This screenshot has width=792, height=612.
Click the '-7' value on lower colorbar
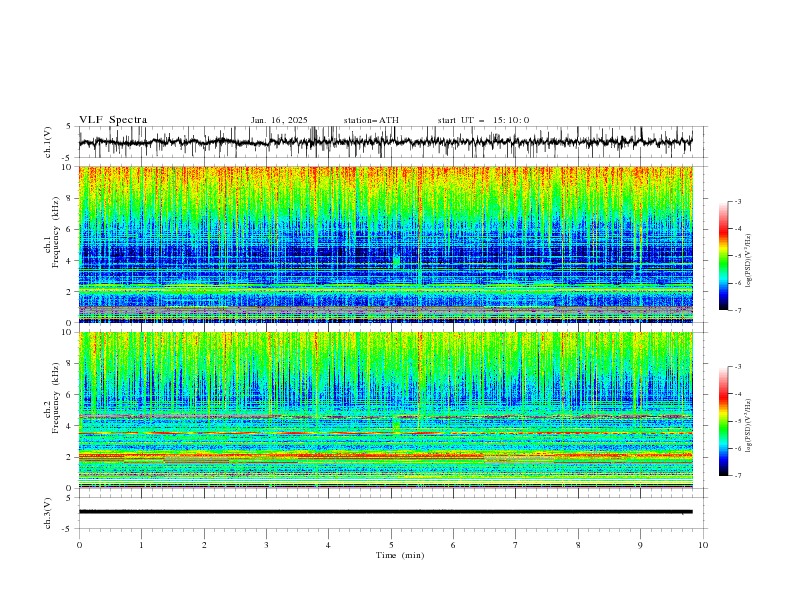(x=737, y=476)
